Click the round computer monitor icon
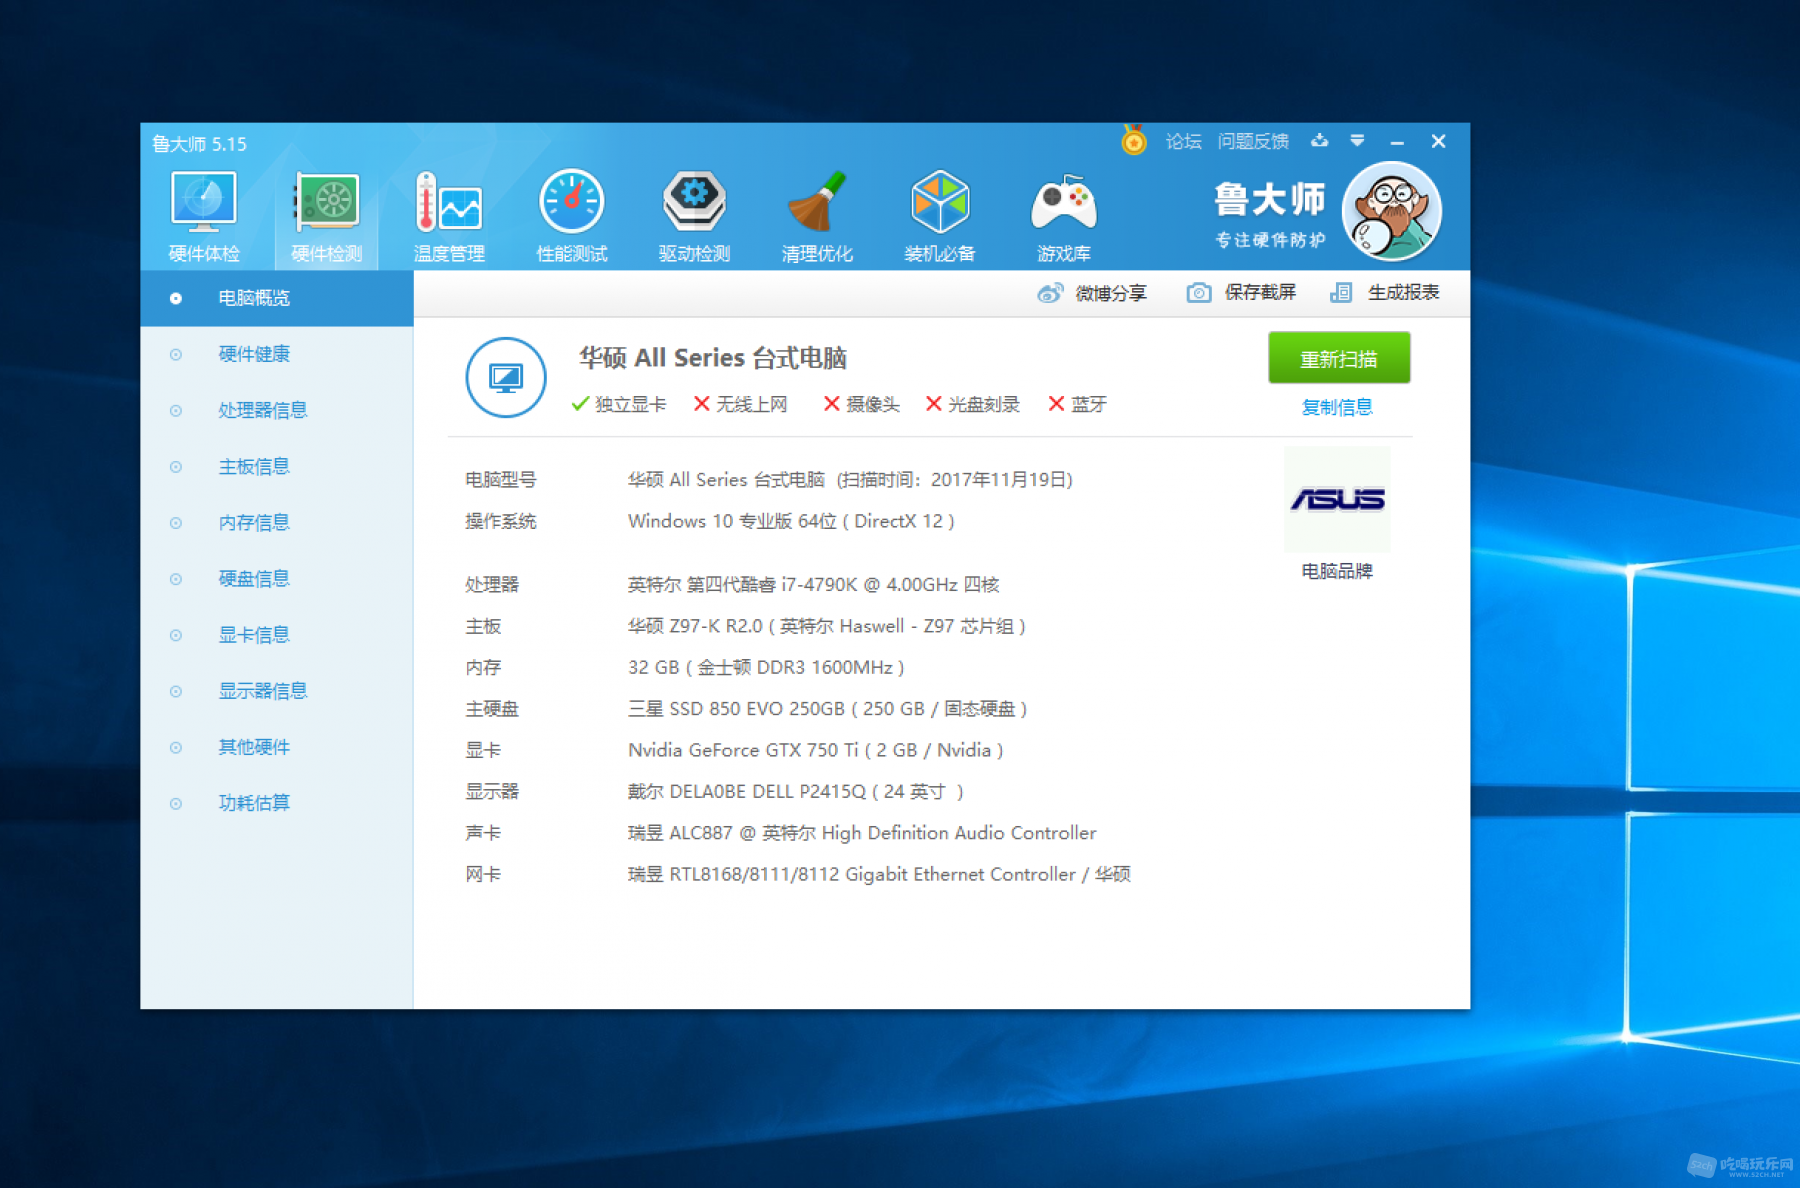This screenshot has height=1188, width=1800. click(506, 377)
